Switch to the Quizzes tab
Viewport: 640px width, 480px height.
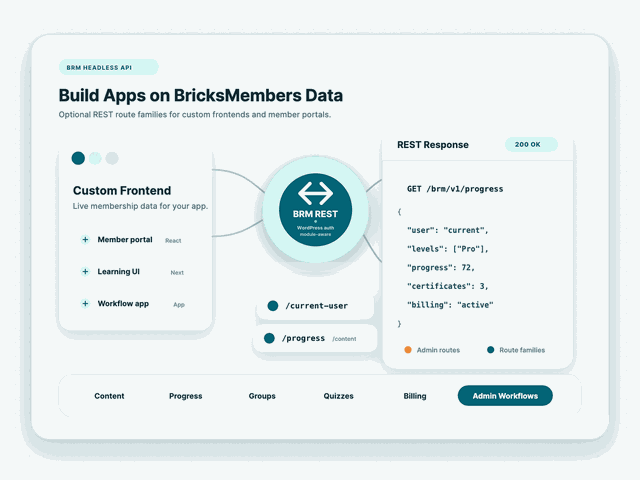[338, 396]
